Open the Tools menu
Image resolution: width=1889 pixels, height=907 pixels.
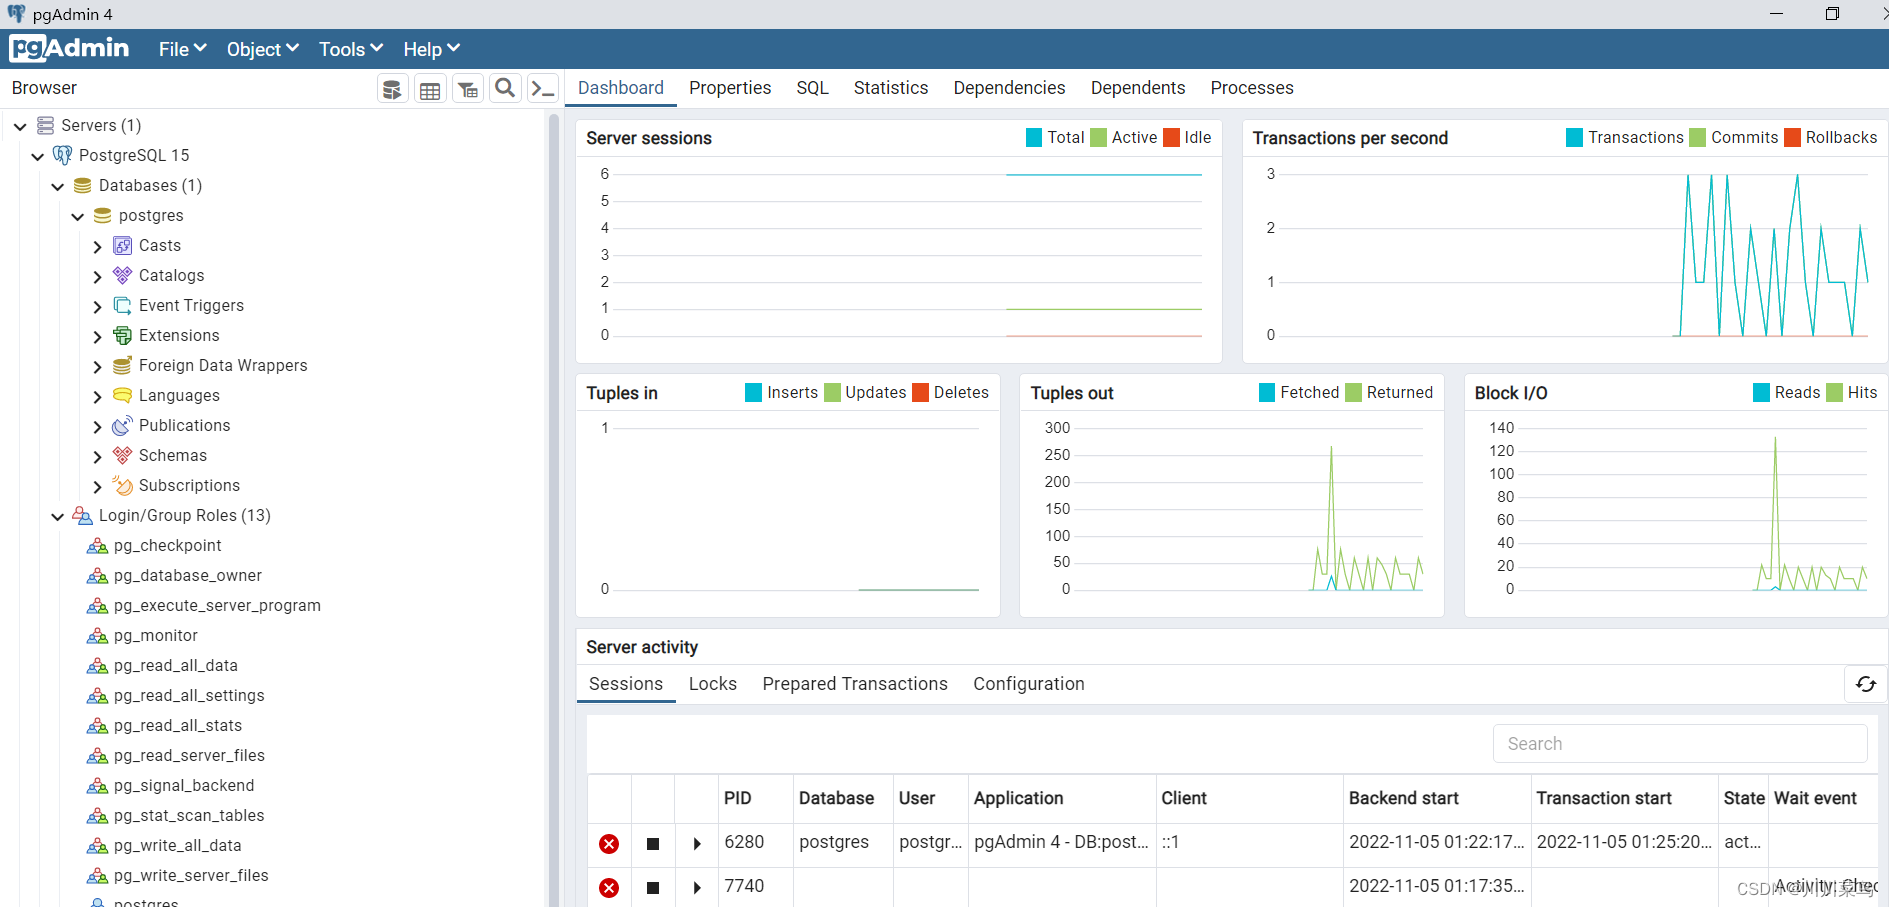351,49
